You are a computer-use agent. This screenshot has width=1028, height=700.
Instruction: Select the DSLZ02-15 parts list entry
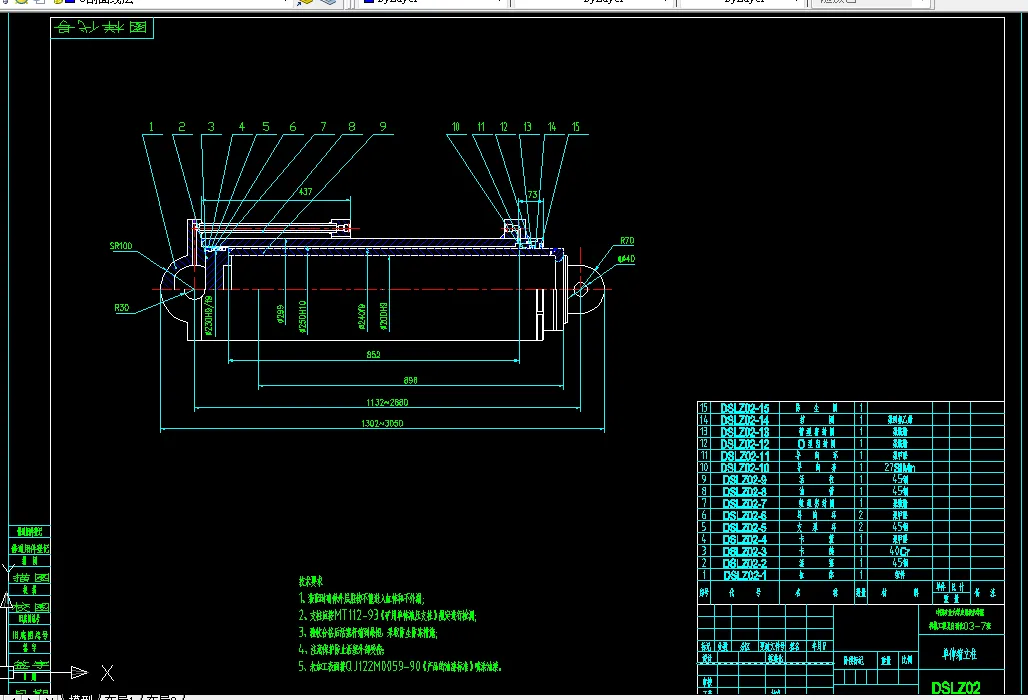[746, 408]
